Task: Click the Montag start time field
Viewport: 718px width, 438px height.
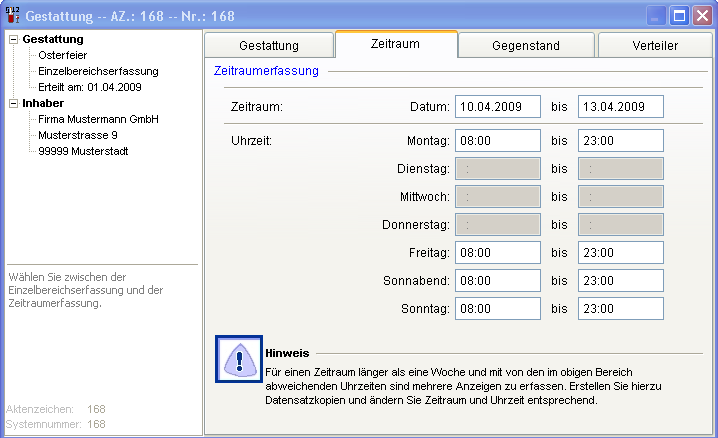Action: coord(497,141)
